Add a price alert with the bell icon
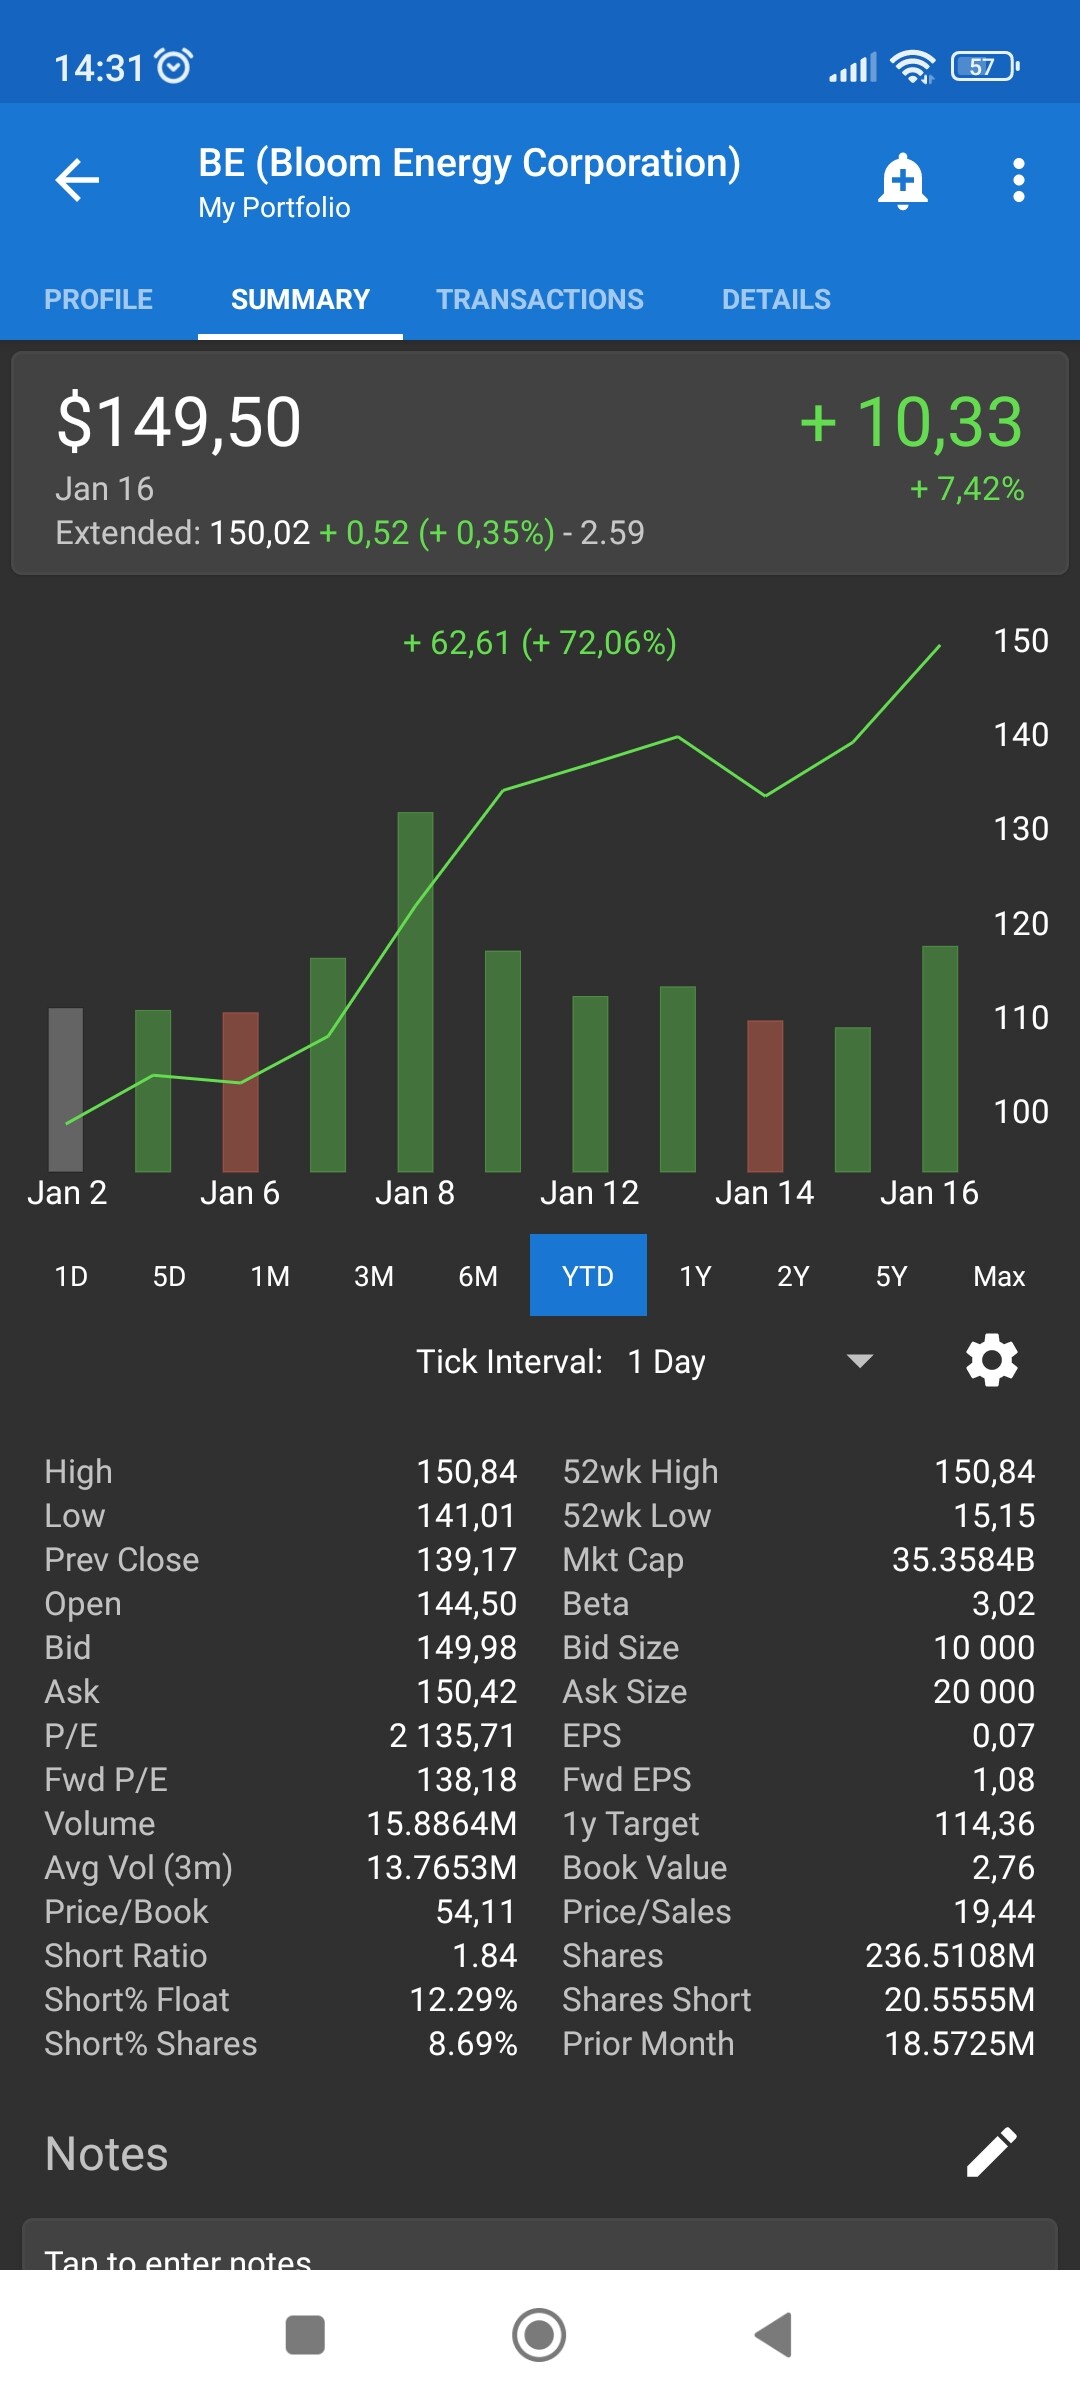The image size is (1080, 2400). pyautogui.click(x=902, y=181)
